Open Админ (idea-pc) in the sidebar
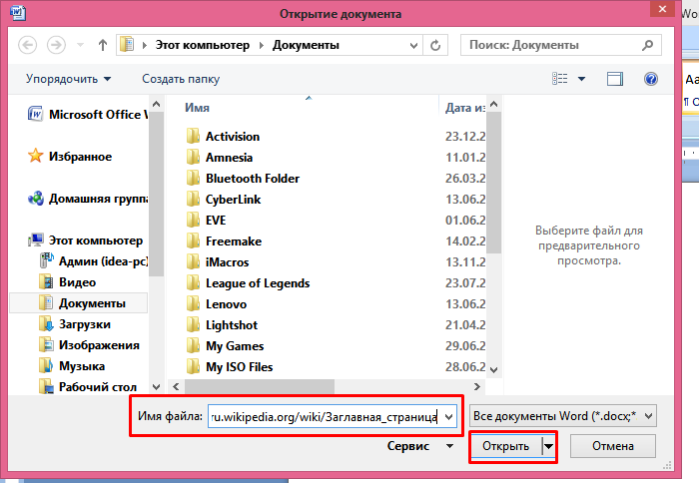Viewport: 699px width, 483px height. coord(94,261)
